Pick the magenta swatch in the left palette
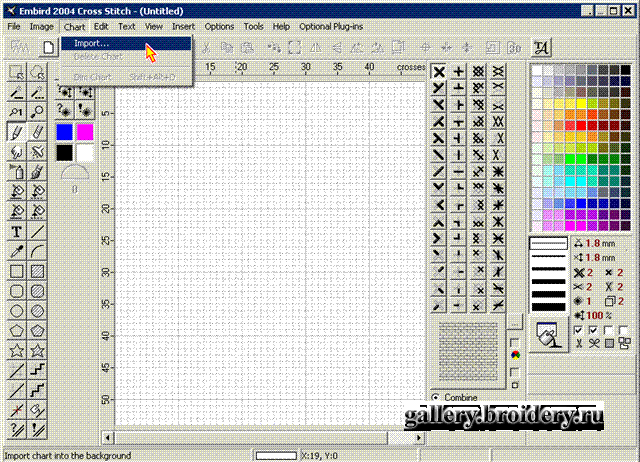 [x=84, y=132]
